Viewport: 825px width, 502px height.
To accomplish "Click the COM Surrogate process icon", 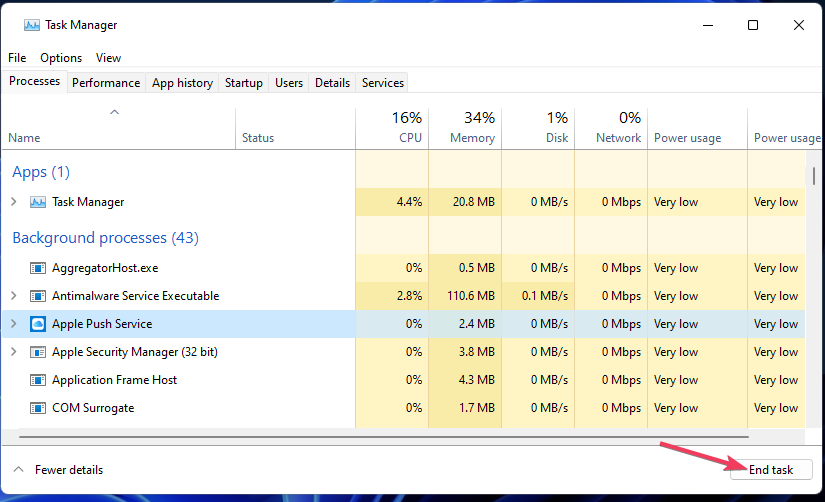I will point(37,408).
